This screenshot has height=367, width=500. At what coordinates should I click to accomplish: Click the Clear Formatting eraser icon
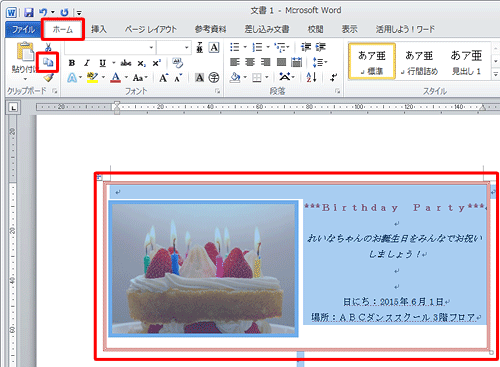coord(178,62)
